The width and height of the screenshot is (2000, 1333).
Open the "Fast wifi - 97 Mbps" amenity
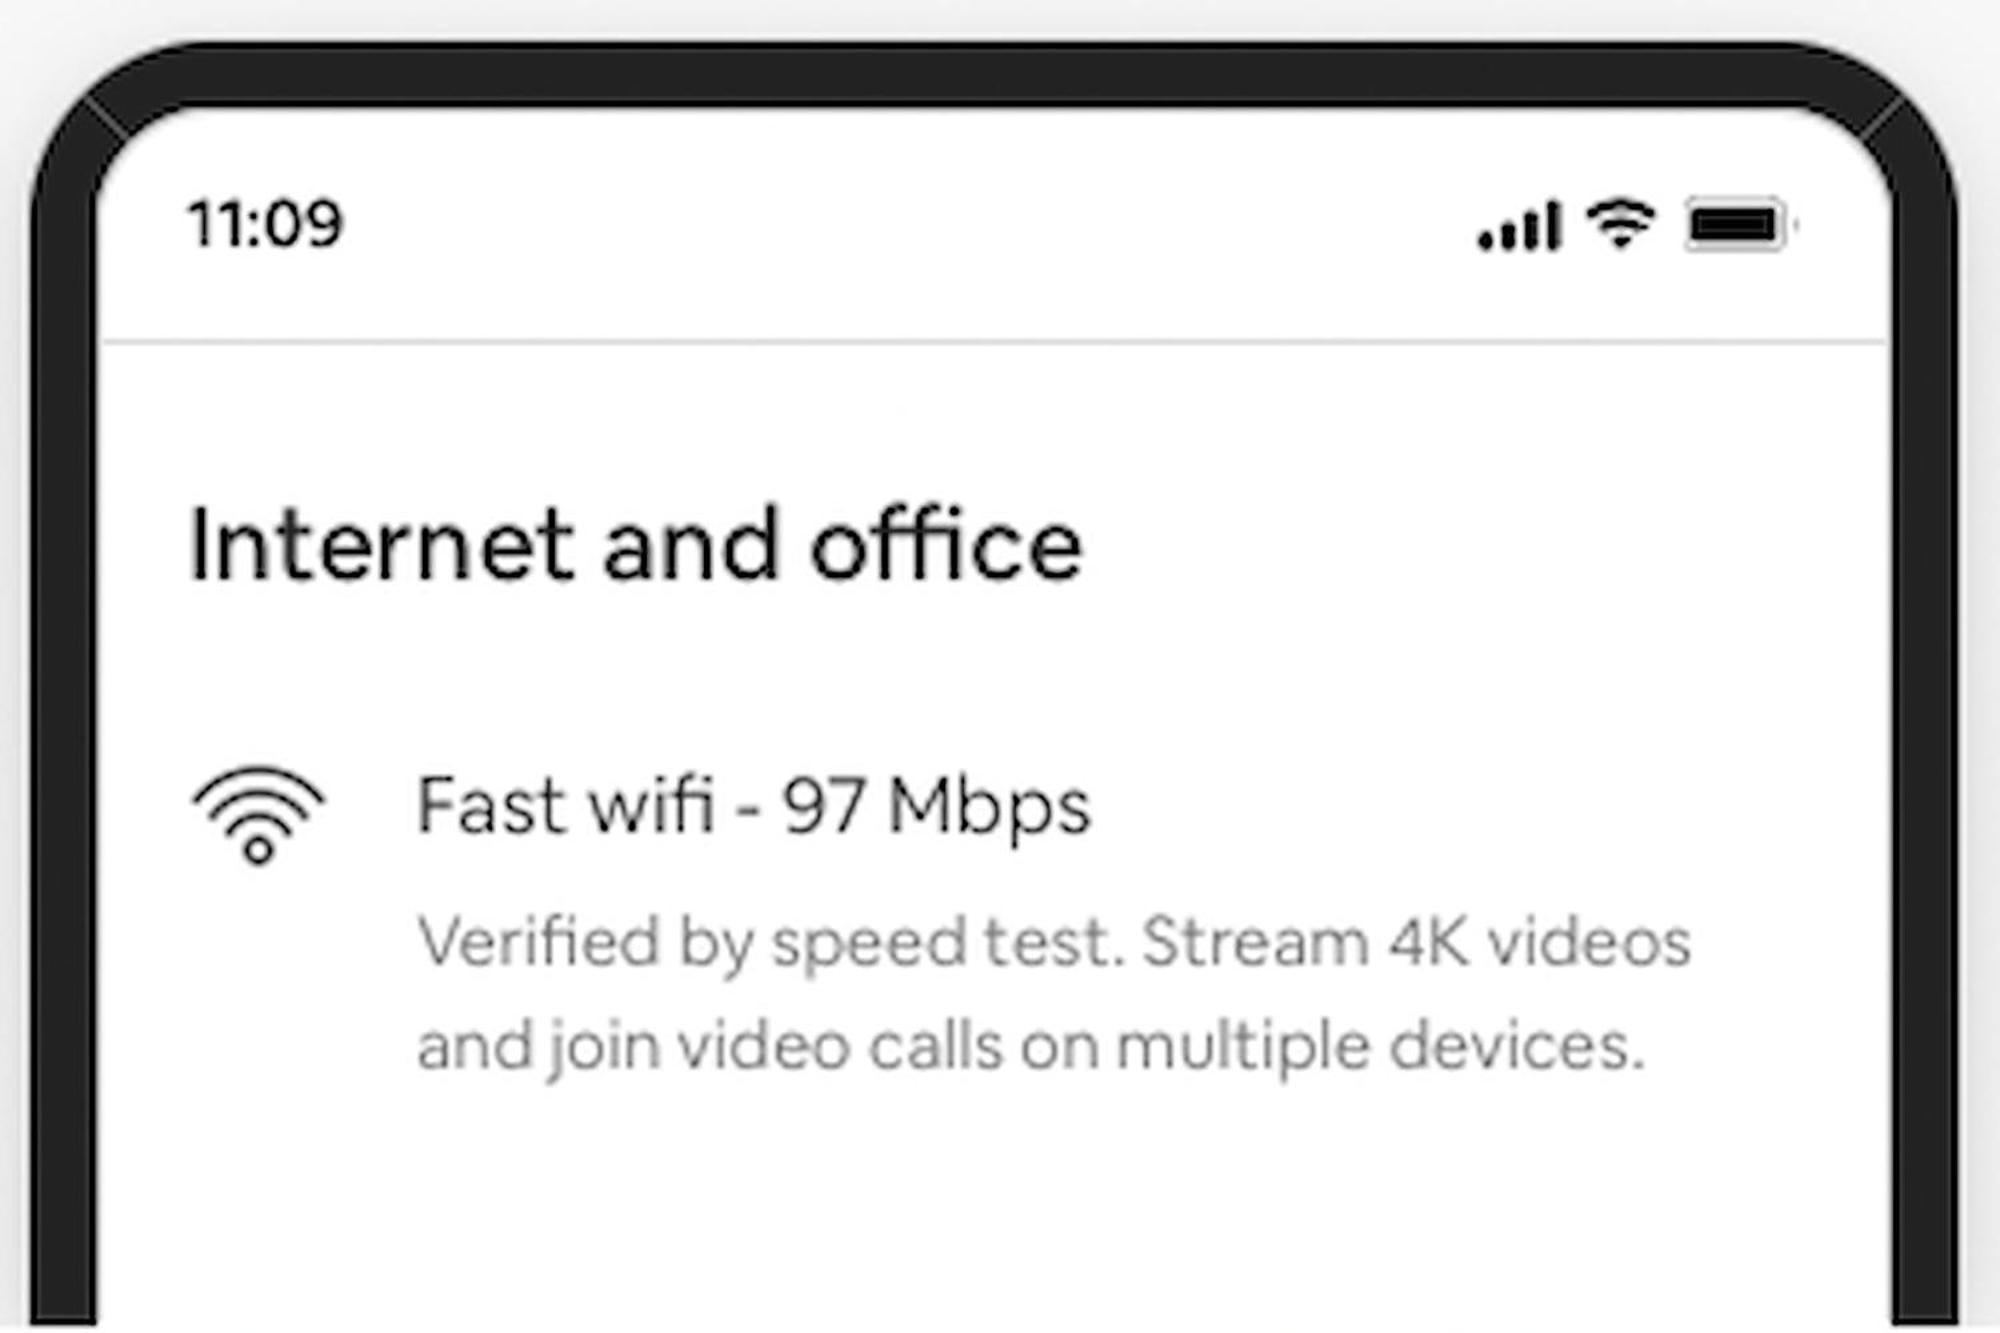752,806
